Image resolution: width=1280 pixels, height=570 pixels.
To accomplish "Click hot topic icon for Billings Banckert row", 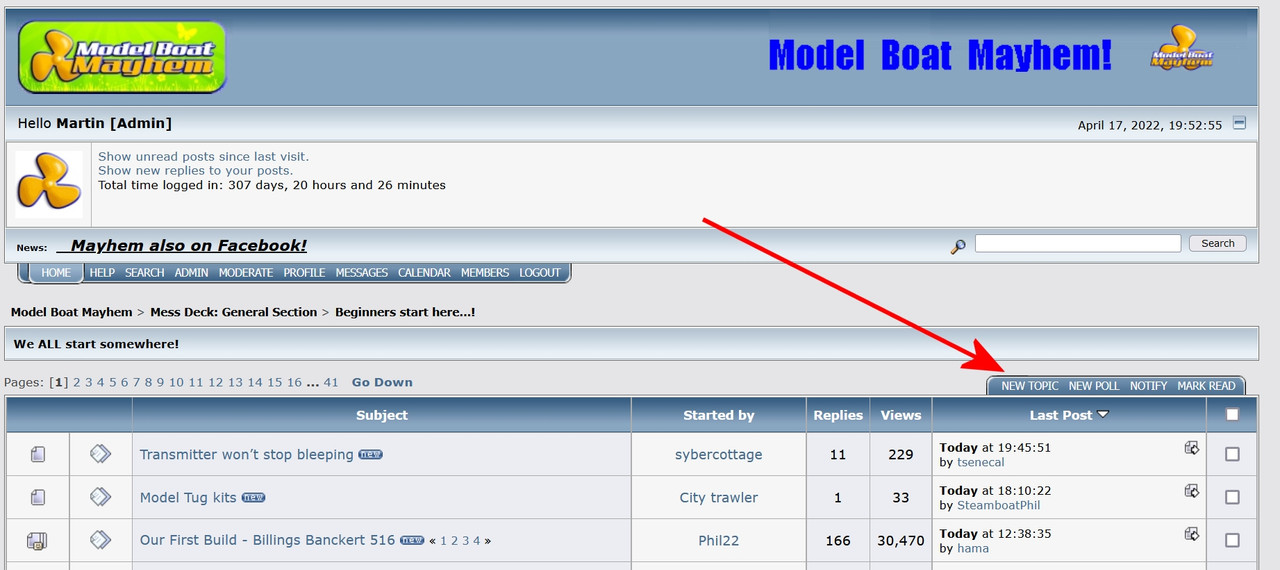I will (x=37, y=541).
